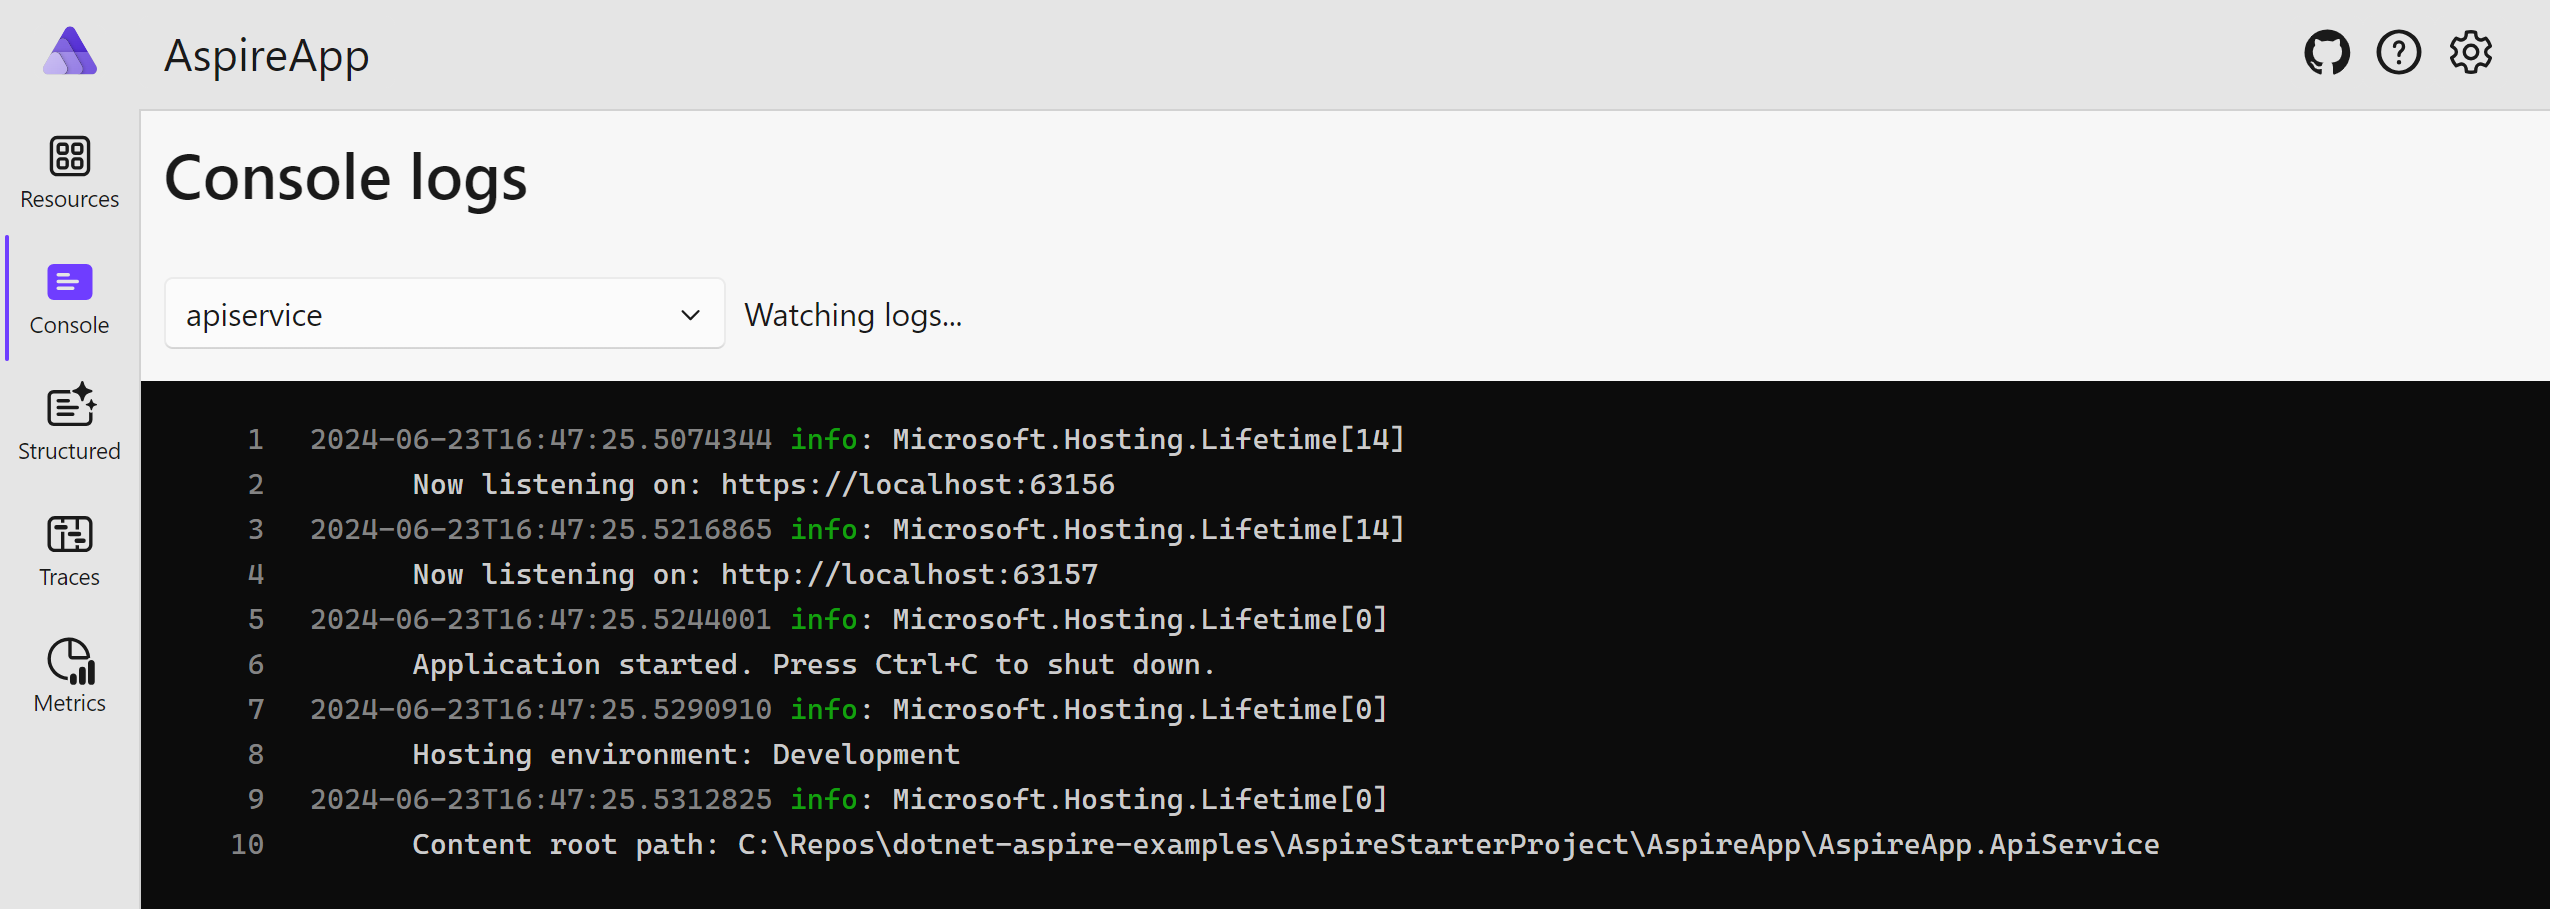
Task: Click the http://localhost:63157 URL
Action: point(906,574)
